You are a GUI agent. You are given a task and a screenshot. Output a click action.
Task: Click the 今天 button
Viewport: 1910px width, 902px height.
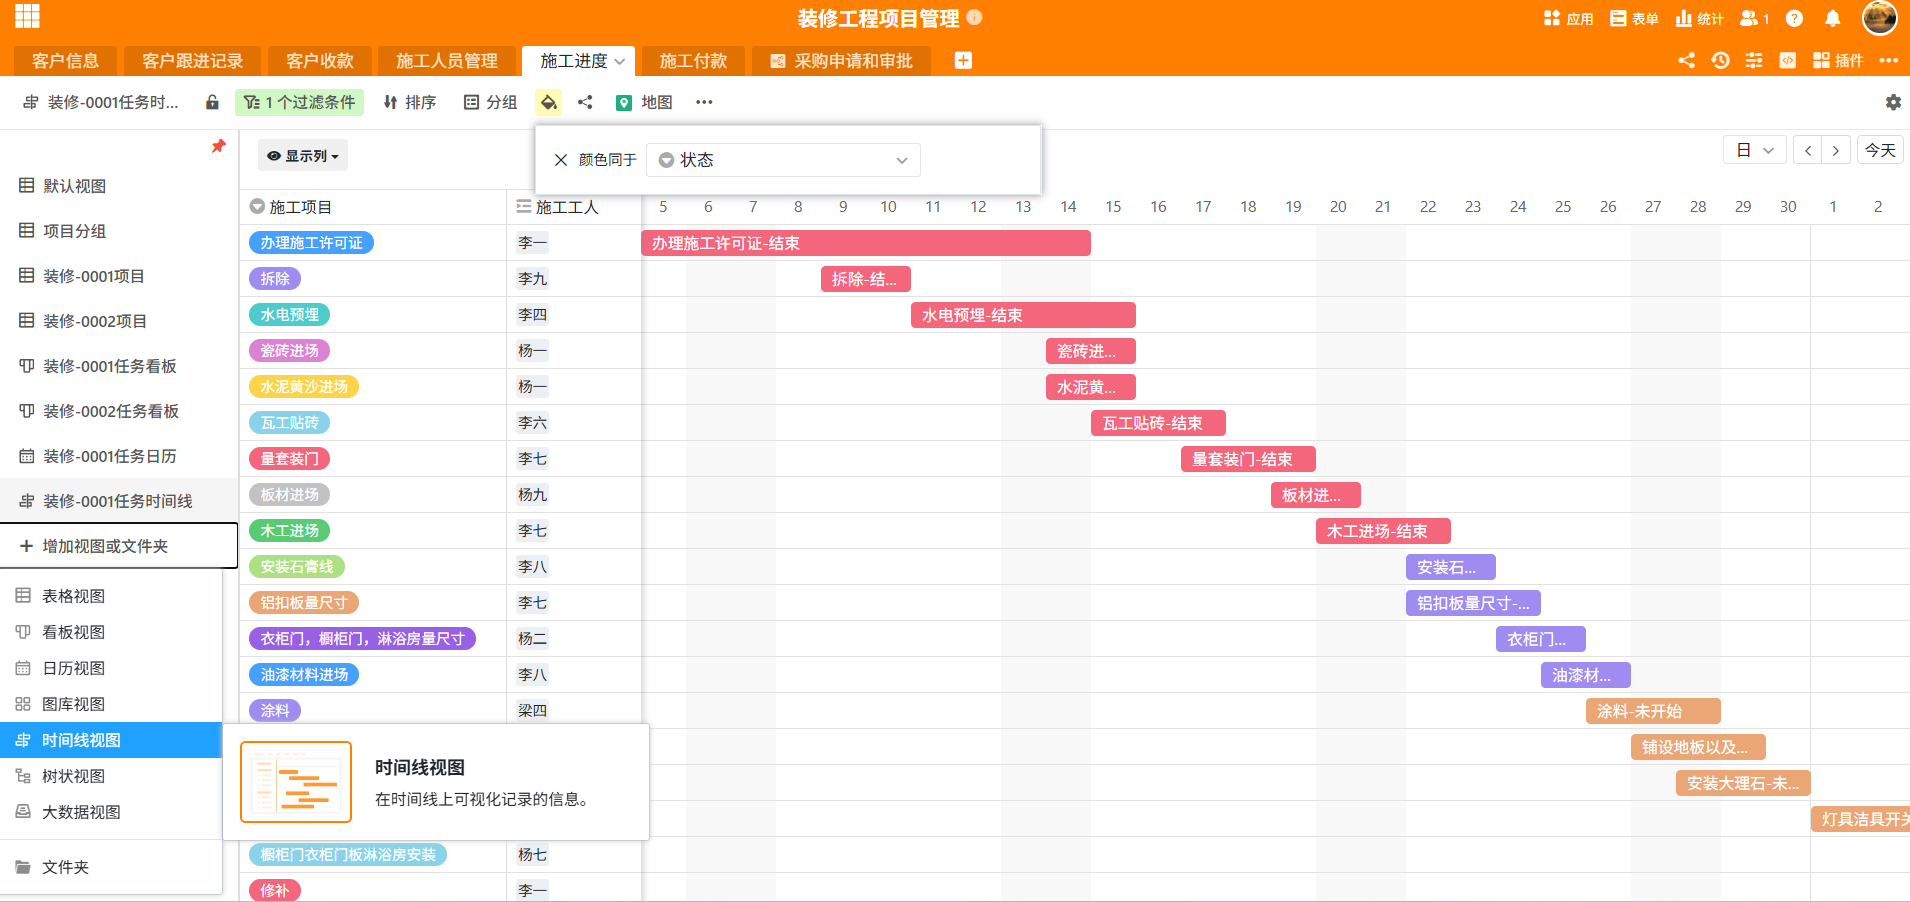point(1880,150)
